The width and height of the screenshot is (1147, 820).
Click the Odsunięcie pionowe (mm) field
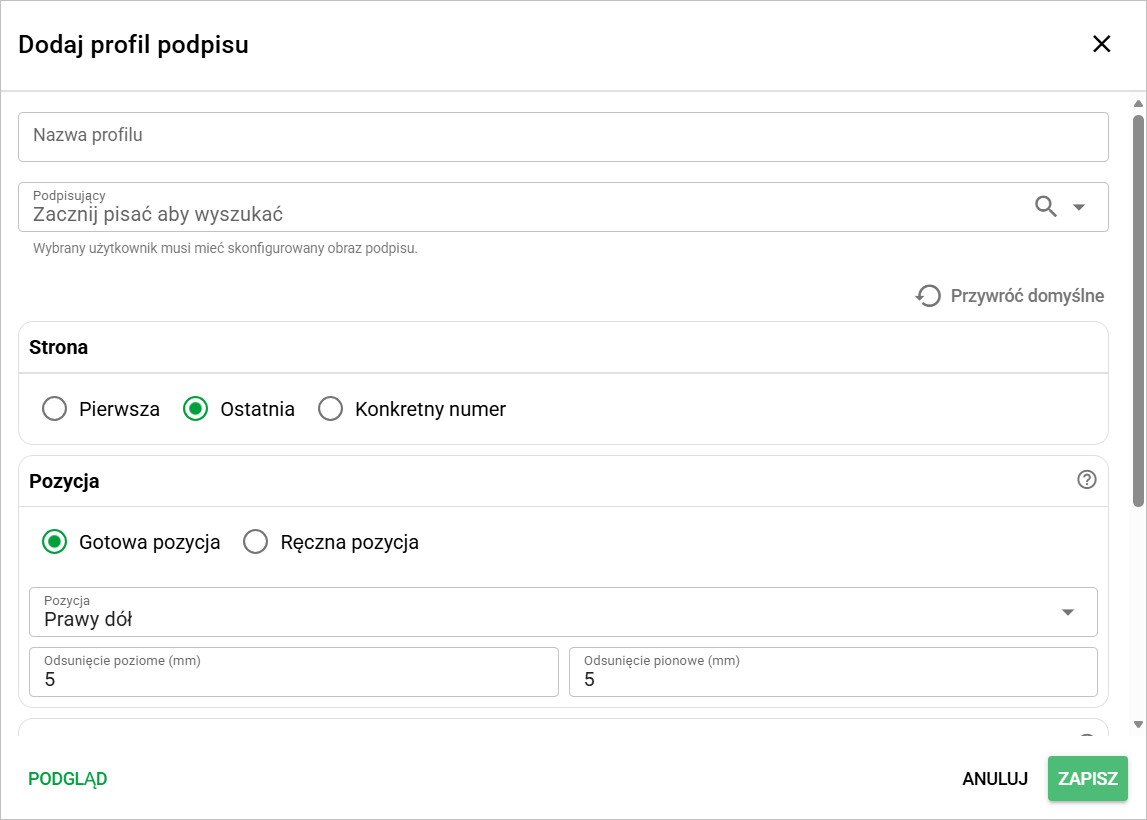tap(833, 672)
